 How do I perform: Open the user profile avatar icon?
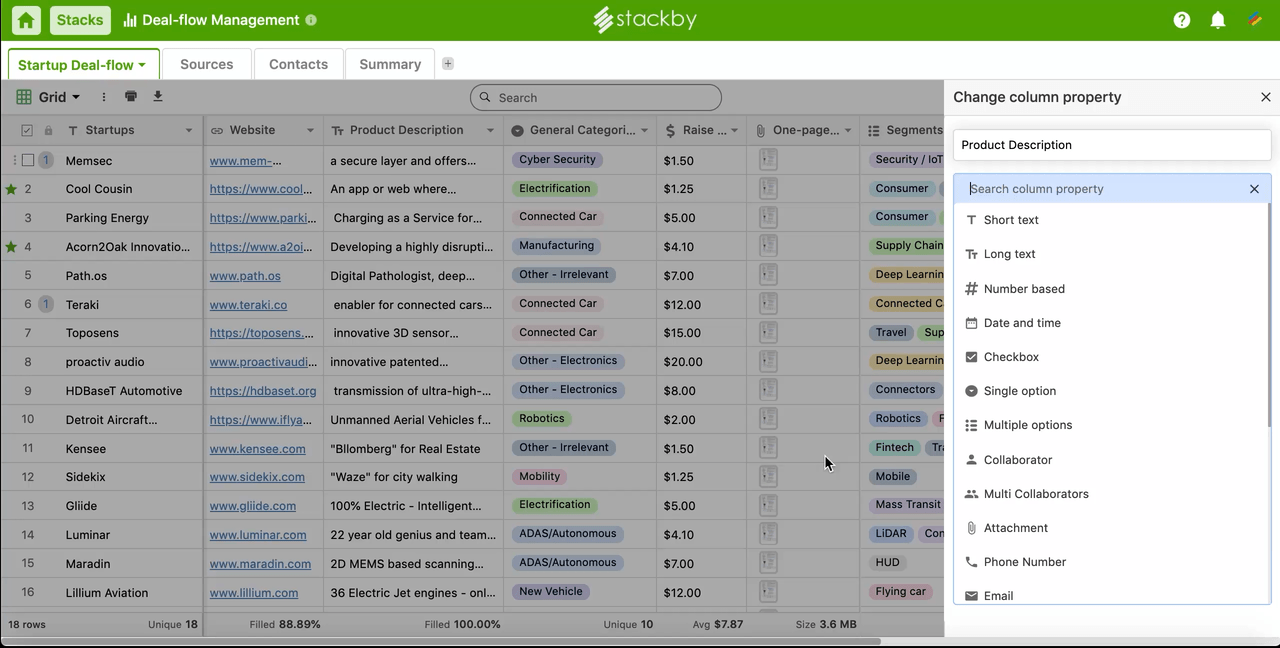[x=1254, y=20]
